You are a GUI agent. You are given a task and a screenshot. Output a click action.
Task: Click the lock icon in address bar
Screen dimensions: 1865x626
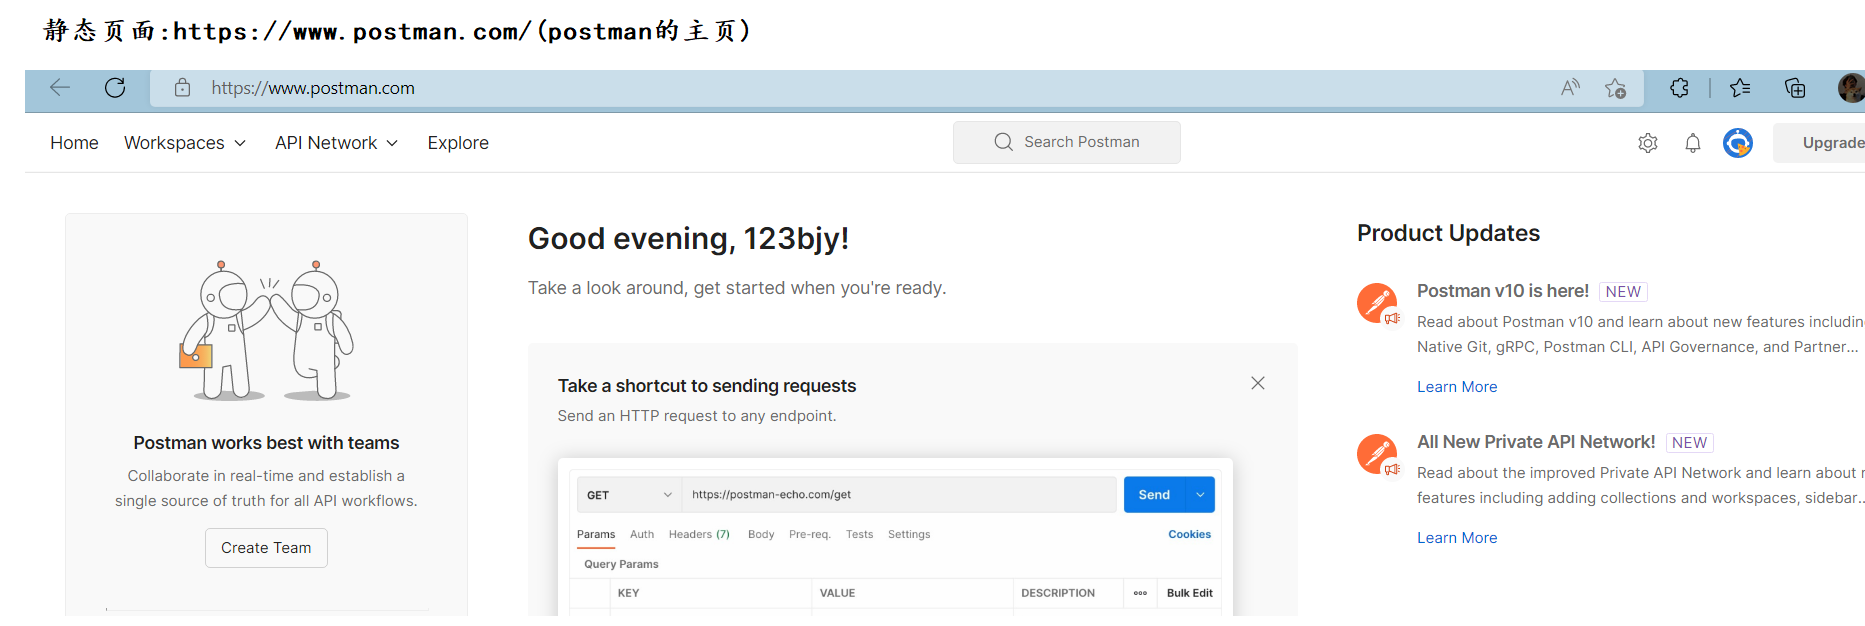(182, 88)
